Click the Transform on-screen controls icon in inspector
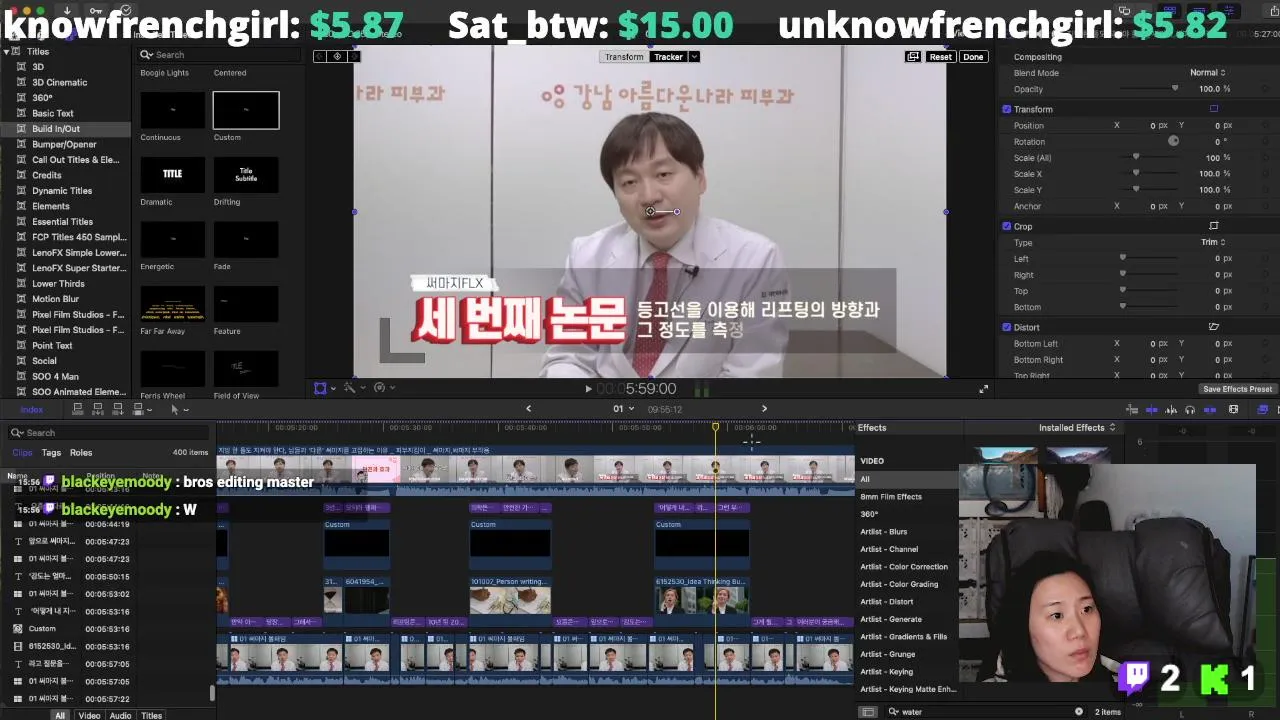The image size is (1280, 720). [x=1214, y=109]
